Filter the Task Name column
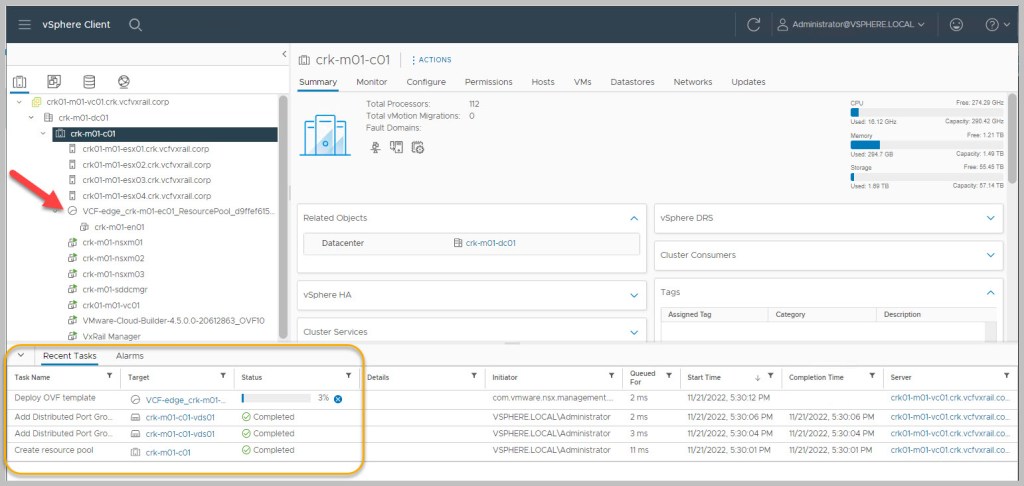The image size is (1024, 486). (109, 376)
